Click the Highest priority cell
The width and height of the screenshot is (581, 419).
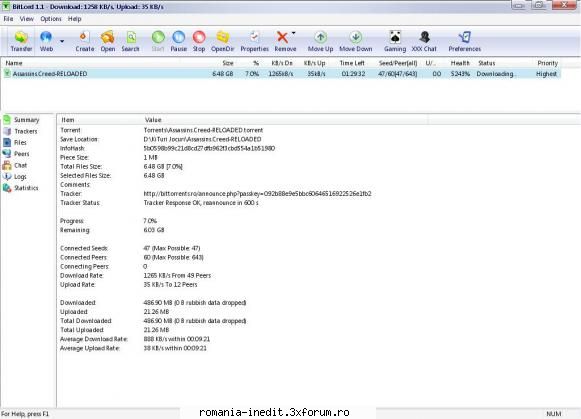point(546,74)
